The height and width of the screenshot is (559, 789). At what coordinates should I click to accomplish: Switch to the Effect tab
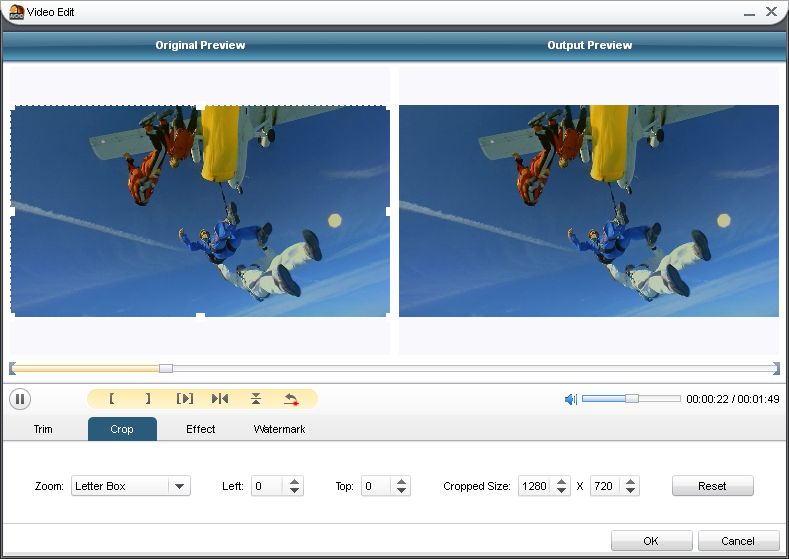point(200,429)
